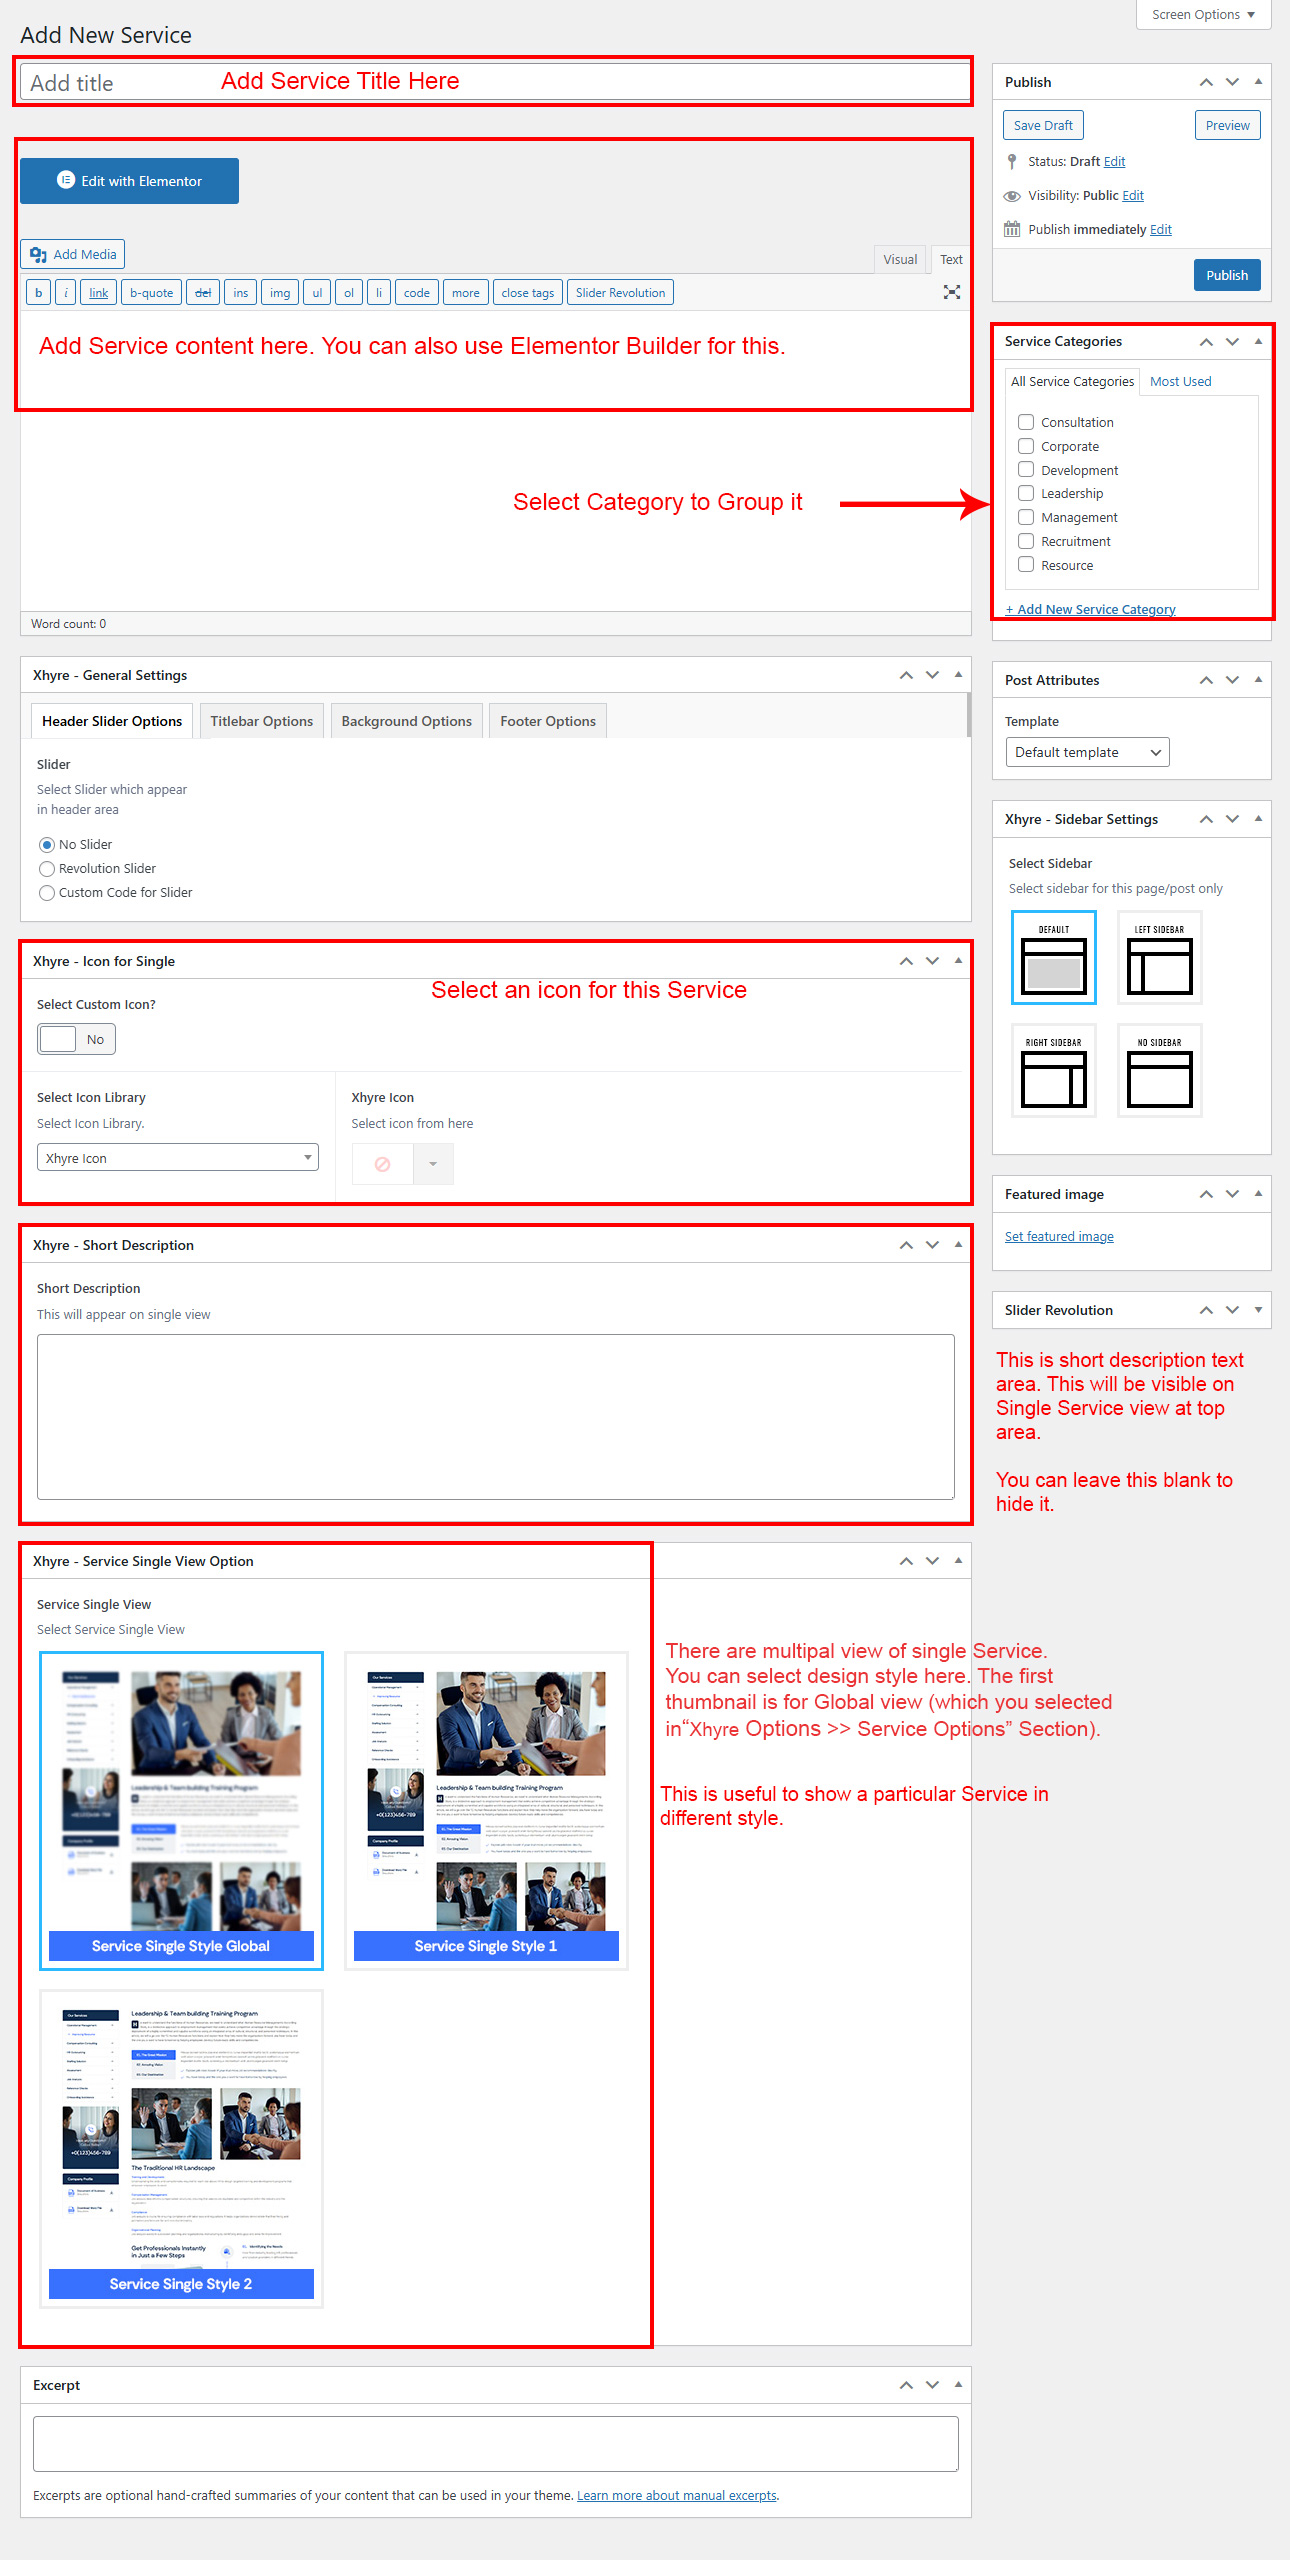Collapse the Publish panel with triangle toggle
Viewport: 1290px width, 2560px height.
(1258, 82)
